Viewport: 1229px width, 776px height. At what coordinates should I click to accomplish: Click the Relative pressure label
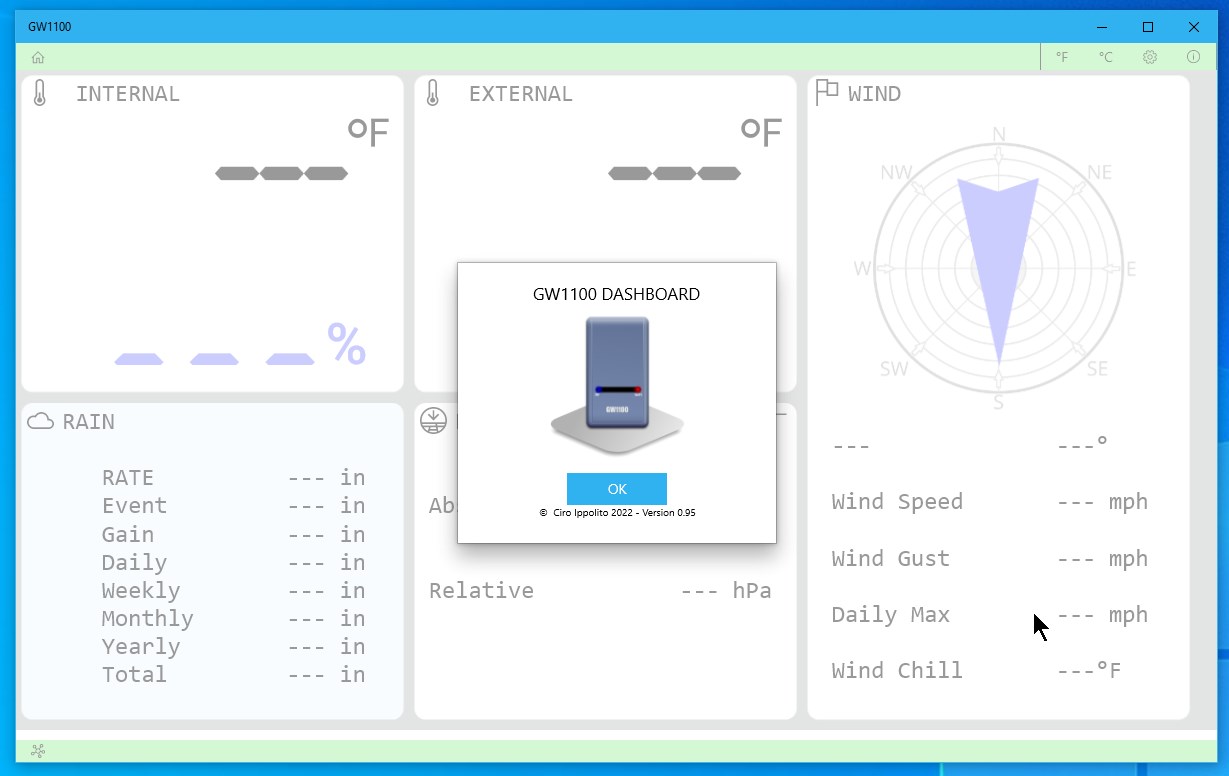coord(481,591)
